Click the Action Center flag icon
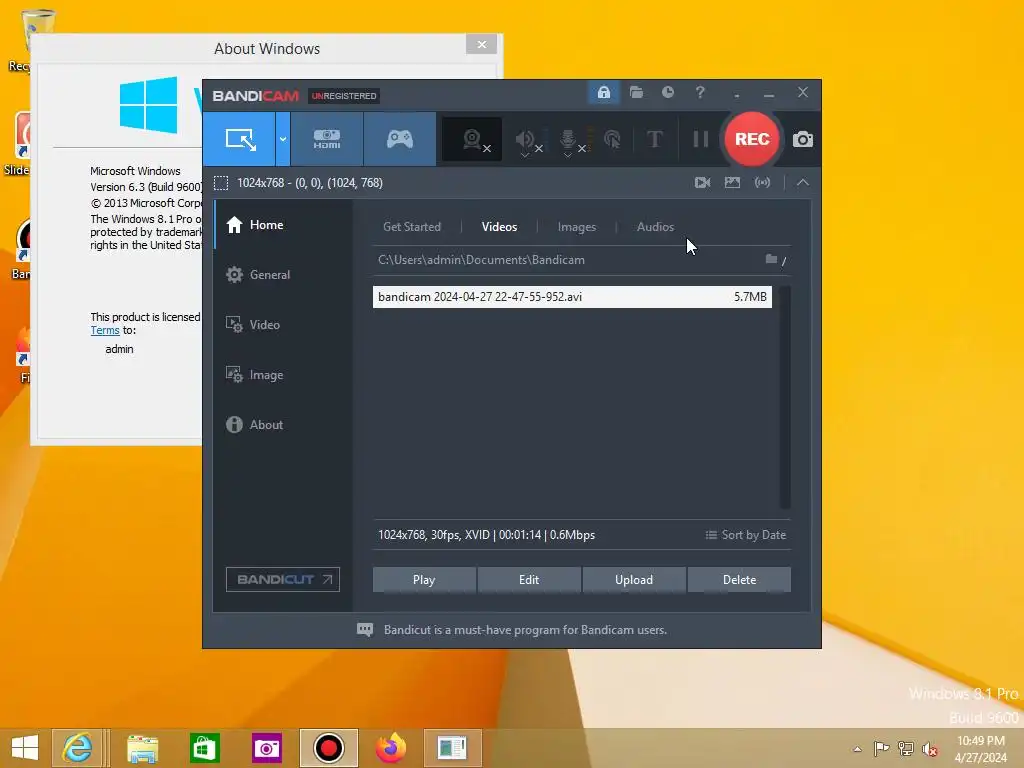The width and height of the screenshot is (1024, 768). tap(881, 749)
